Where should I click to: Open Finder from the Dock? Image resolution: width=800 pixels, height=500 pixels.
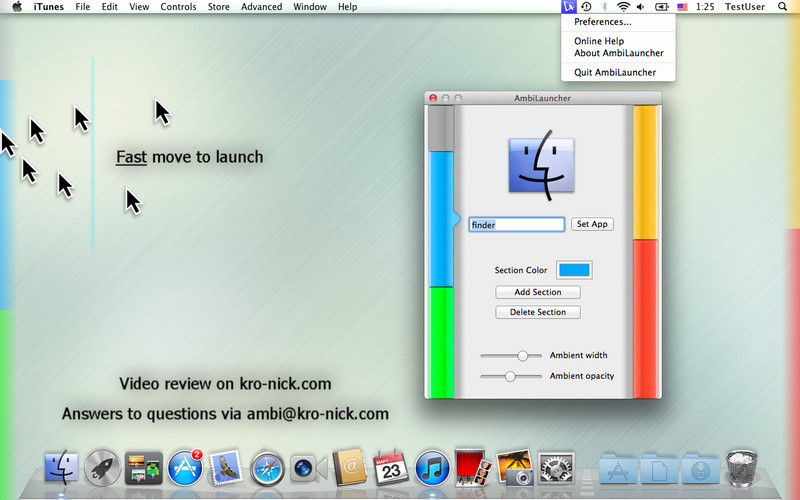point(61,467)
